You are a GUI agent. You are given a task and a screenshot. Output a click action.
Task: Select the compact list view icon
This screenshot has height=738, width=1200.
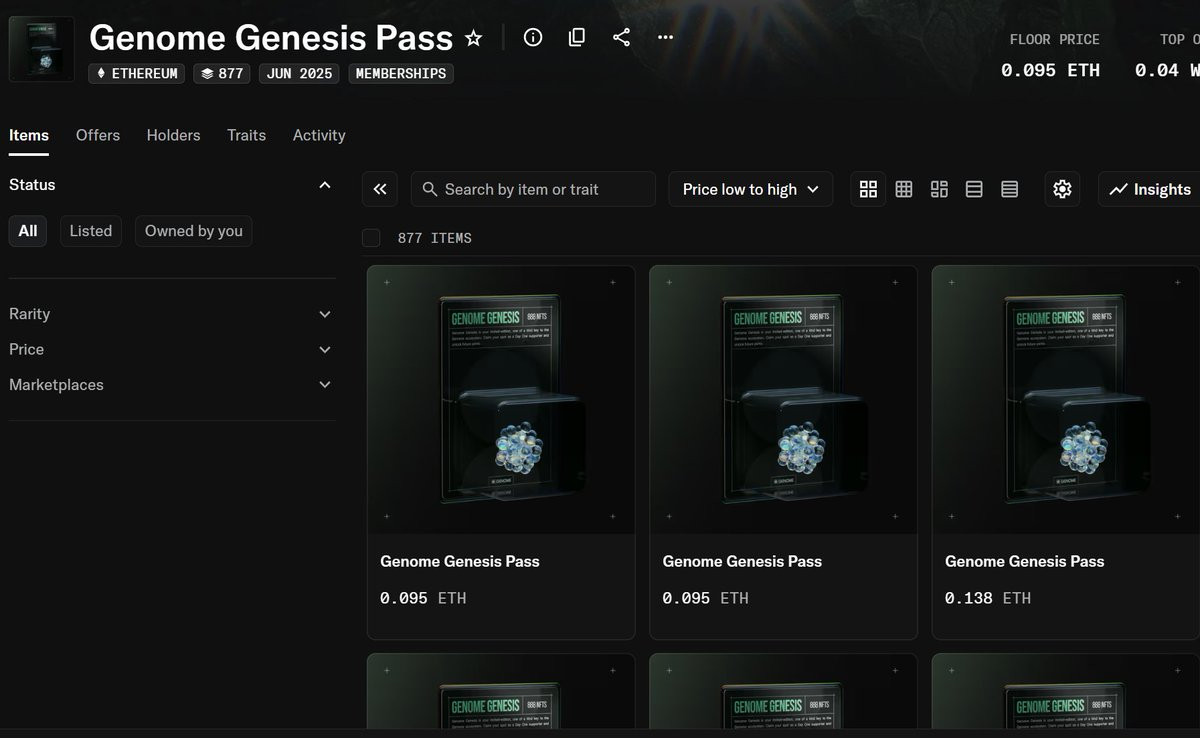974,189
